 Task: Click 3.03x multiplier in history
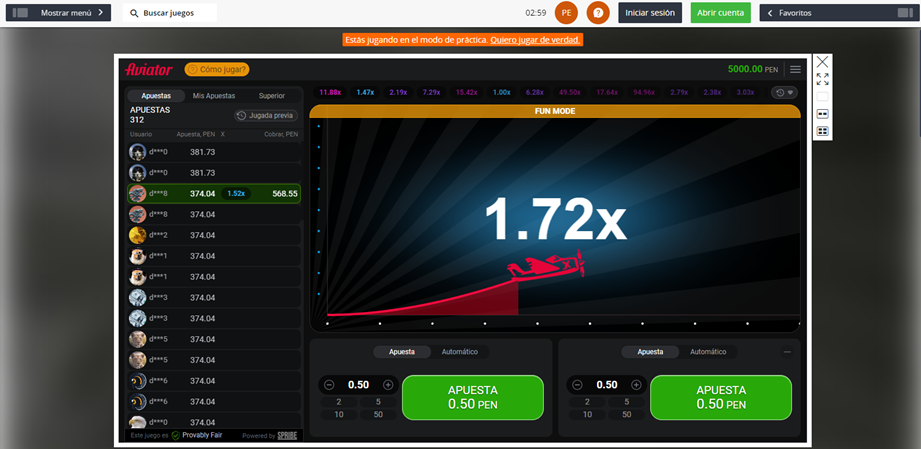tap(745, 92)
